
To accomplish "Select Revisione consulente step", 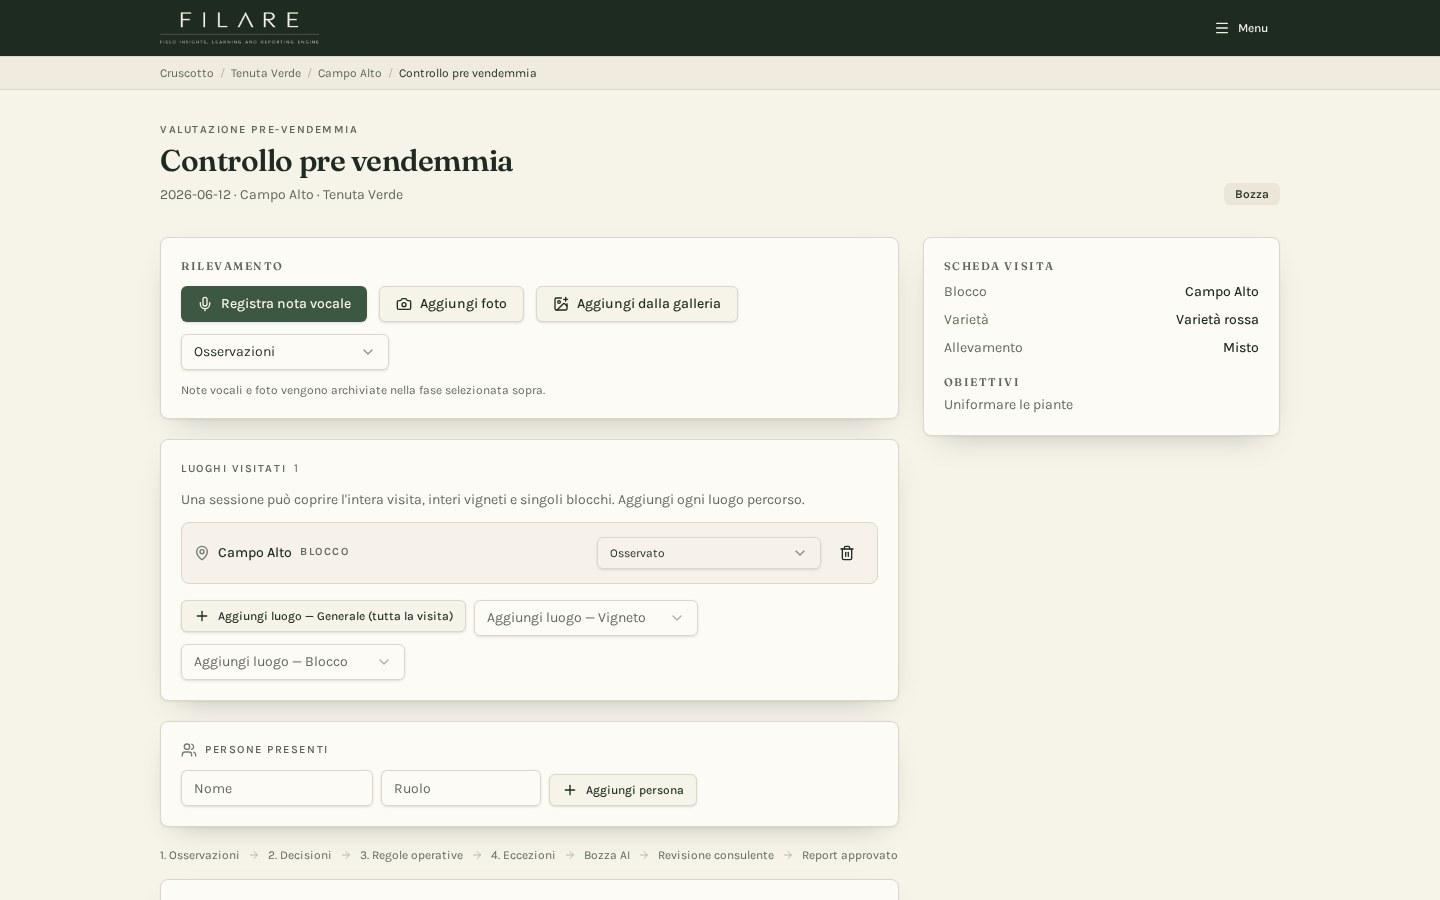I will (716, 855).
